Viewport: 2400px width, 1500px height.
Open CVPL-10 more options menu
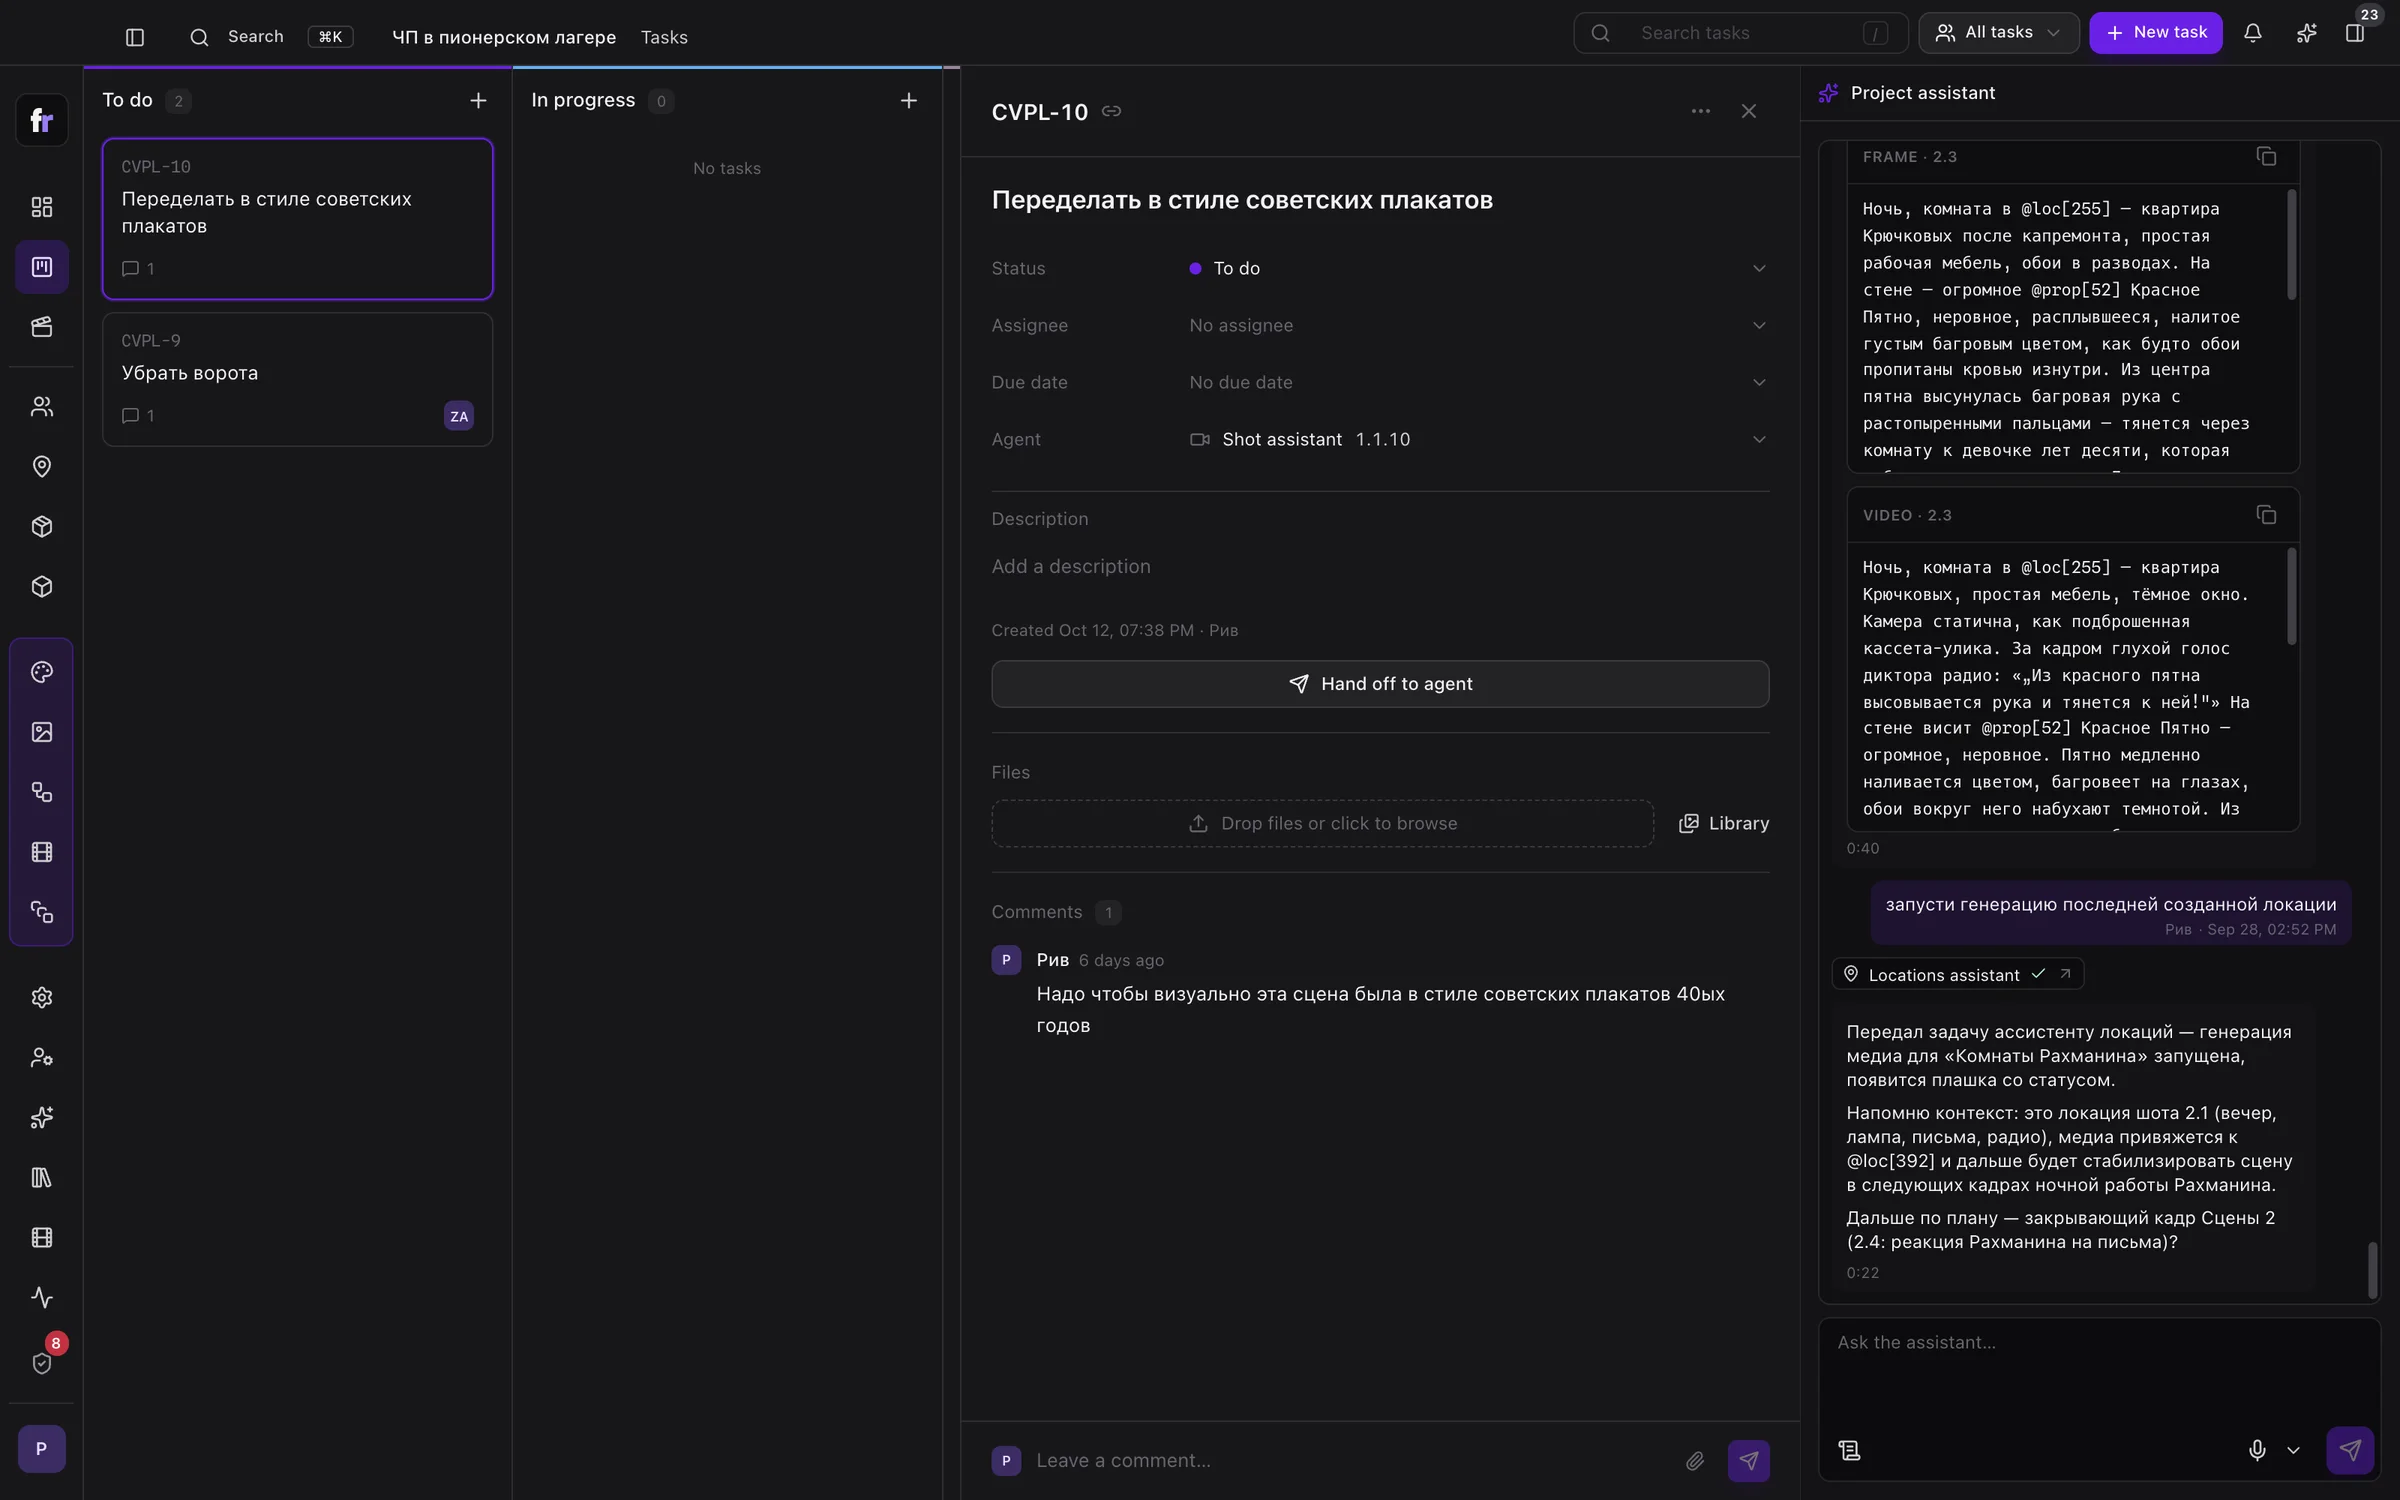[1700, 111]
